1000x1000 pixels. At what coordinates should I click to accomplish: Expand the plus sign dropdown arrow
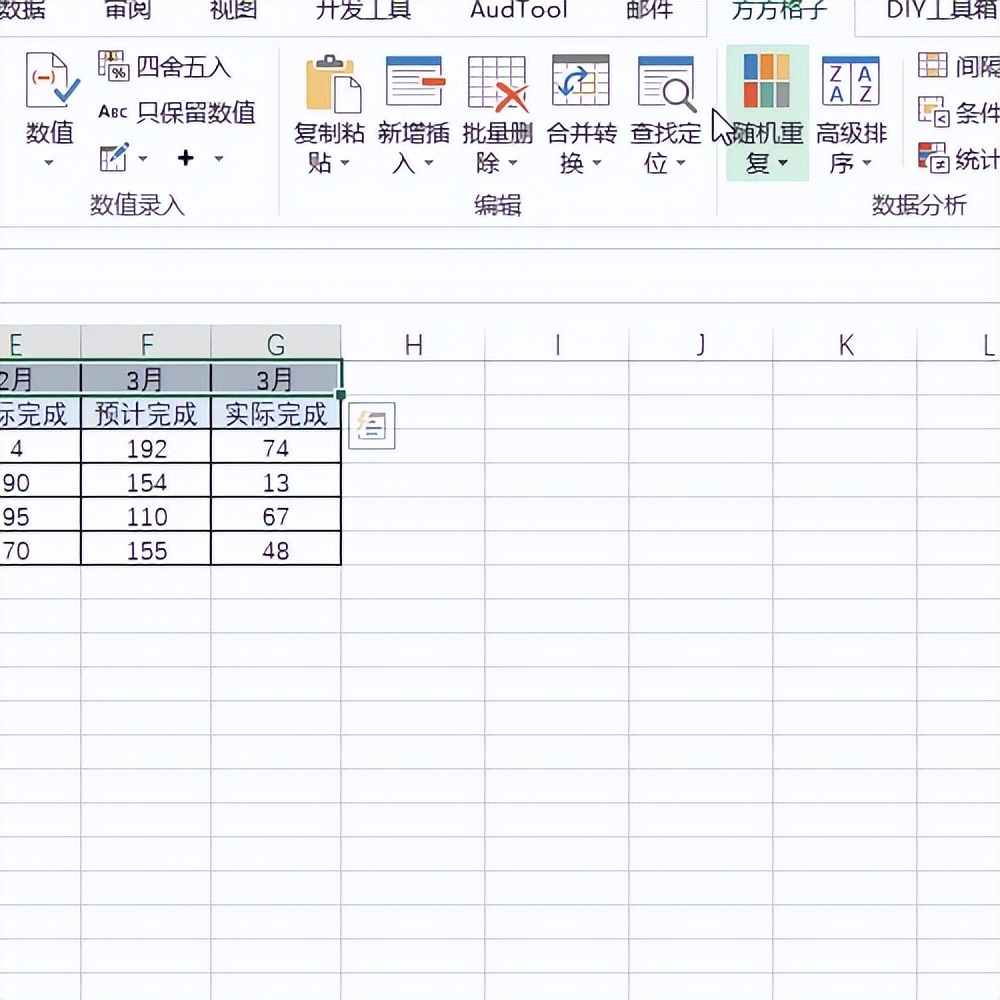218,159
